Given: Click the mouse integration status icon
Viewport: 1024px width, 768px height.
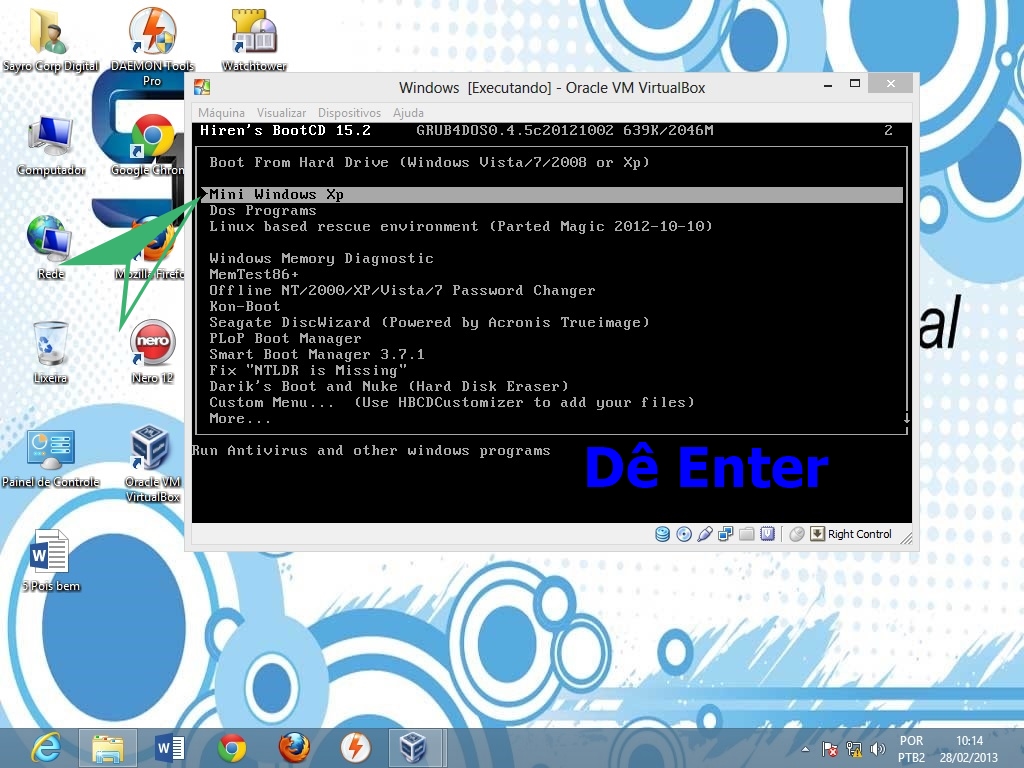Looking at the screenshot, I should click(796, 534).
